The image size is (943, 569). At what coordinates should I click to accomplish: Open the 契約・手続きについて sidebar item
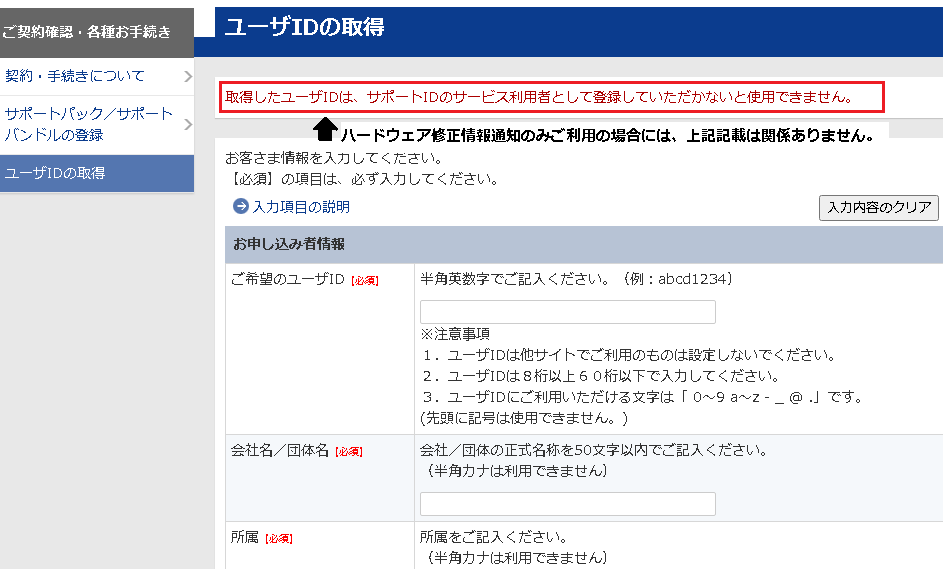75,76
